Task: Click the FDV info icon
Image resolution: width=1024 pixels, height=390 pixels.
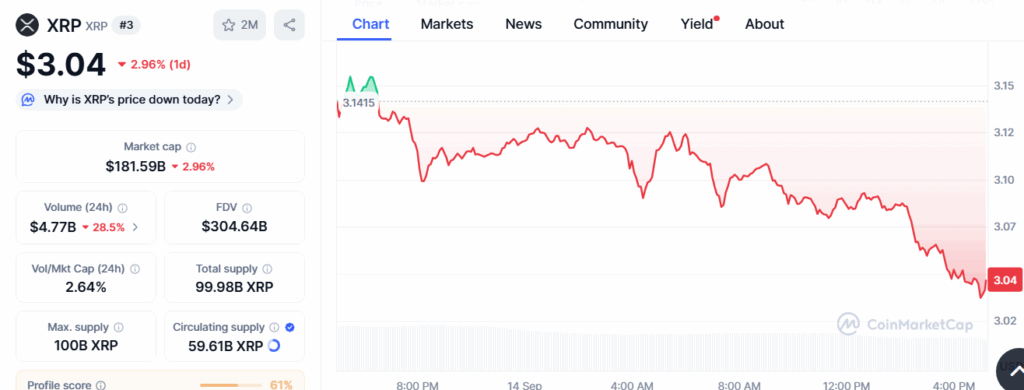Action: coord(247,208)
